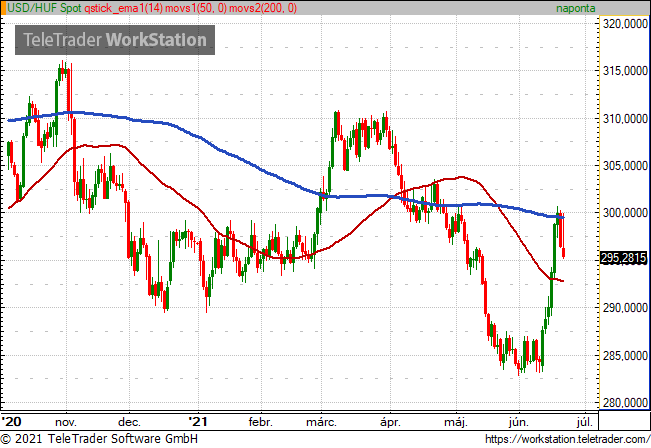This screenshot has height=448, width=651.
Task: Click the '21 year label on time axis
Action: [x=198, y=422]
